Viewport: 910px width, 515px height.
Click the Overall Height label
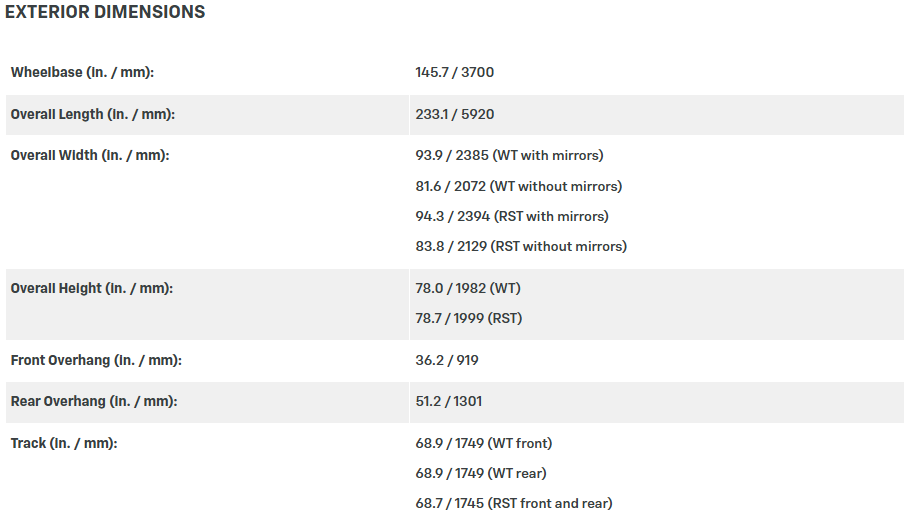92,289
